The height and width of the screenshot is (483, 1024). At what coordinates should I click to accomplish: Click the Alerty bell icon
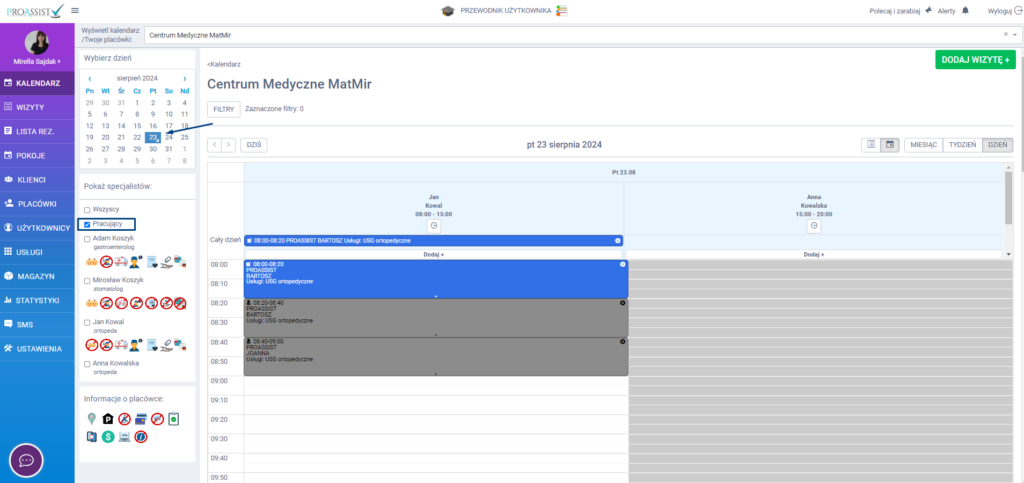(965, 10)
